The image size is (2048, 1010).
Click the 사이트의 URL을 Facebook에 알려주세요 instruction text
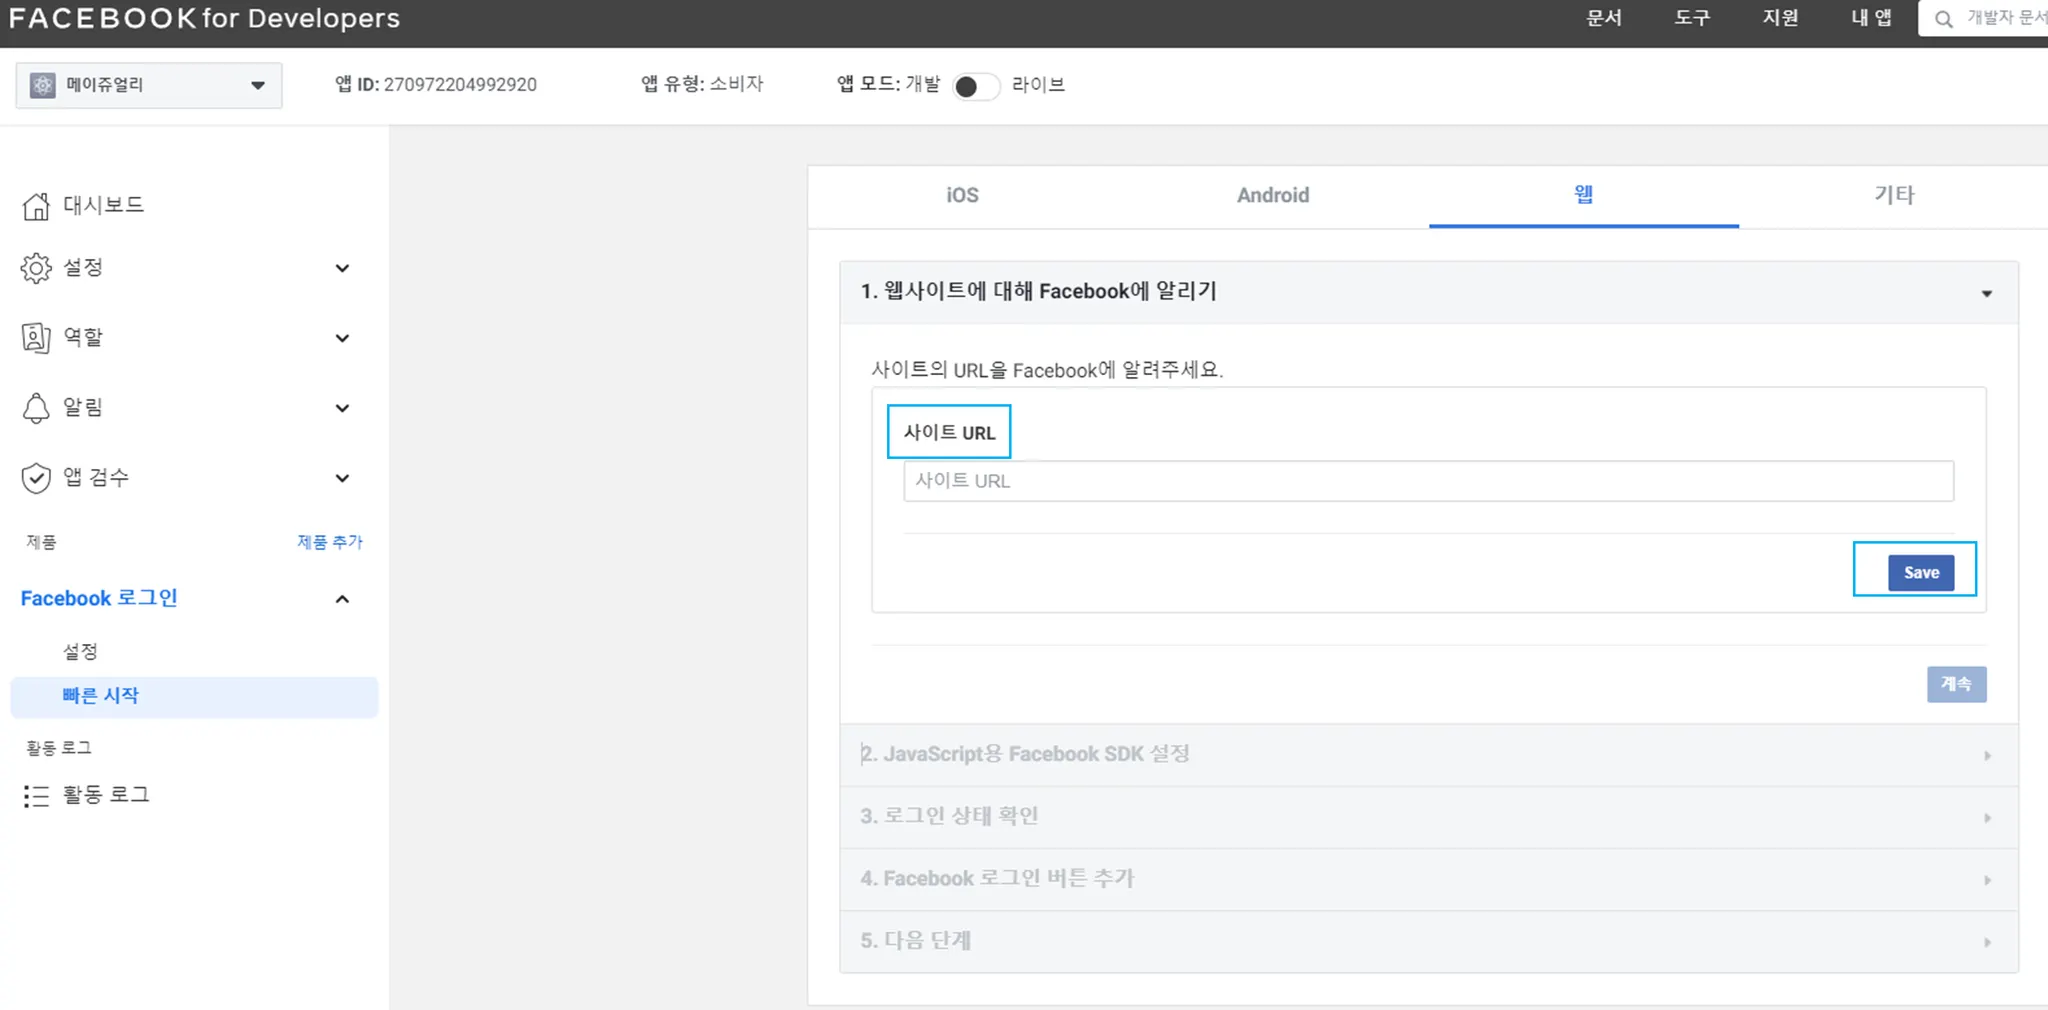[1047, 370]
